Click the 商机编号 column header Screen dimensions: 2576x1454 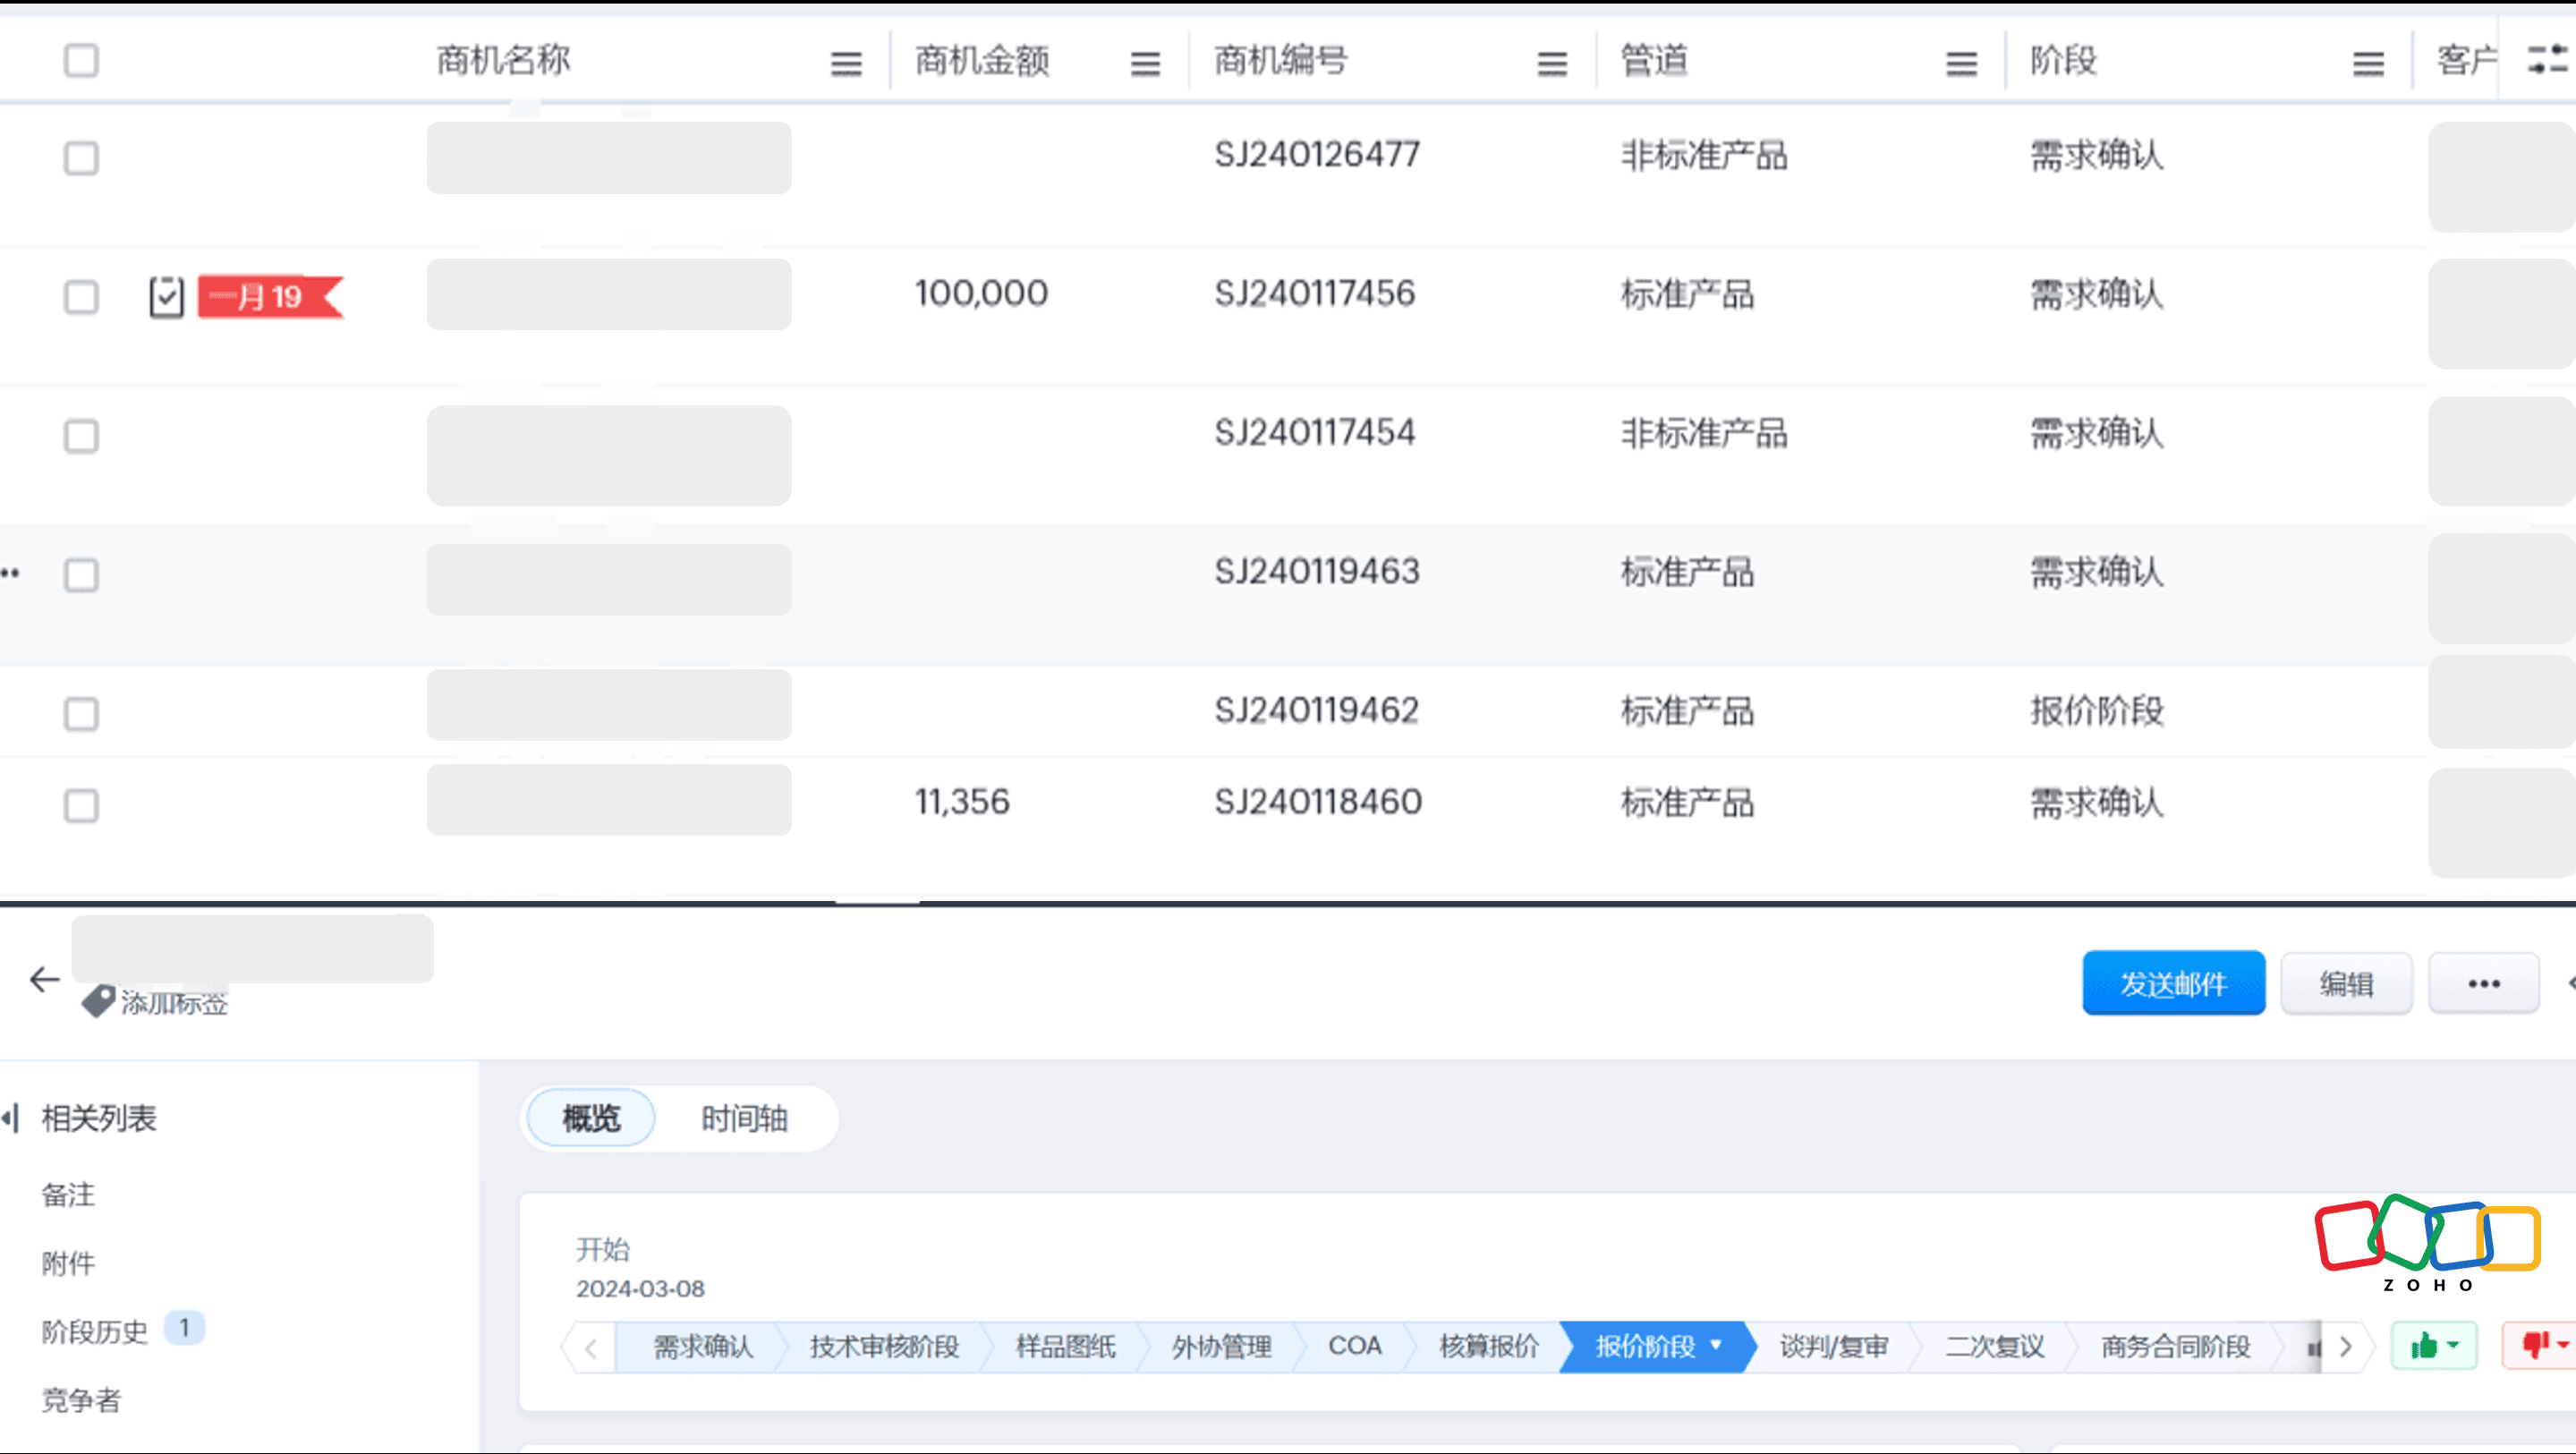pos(1281,60)
